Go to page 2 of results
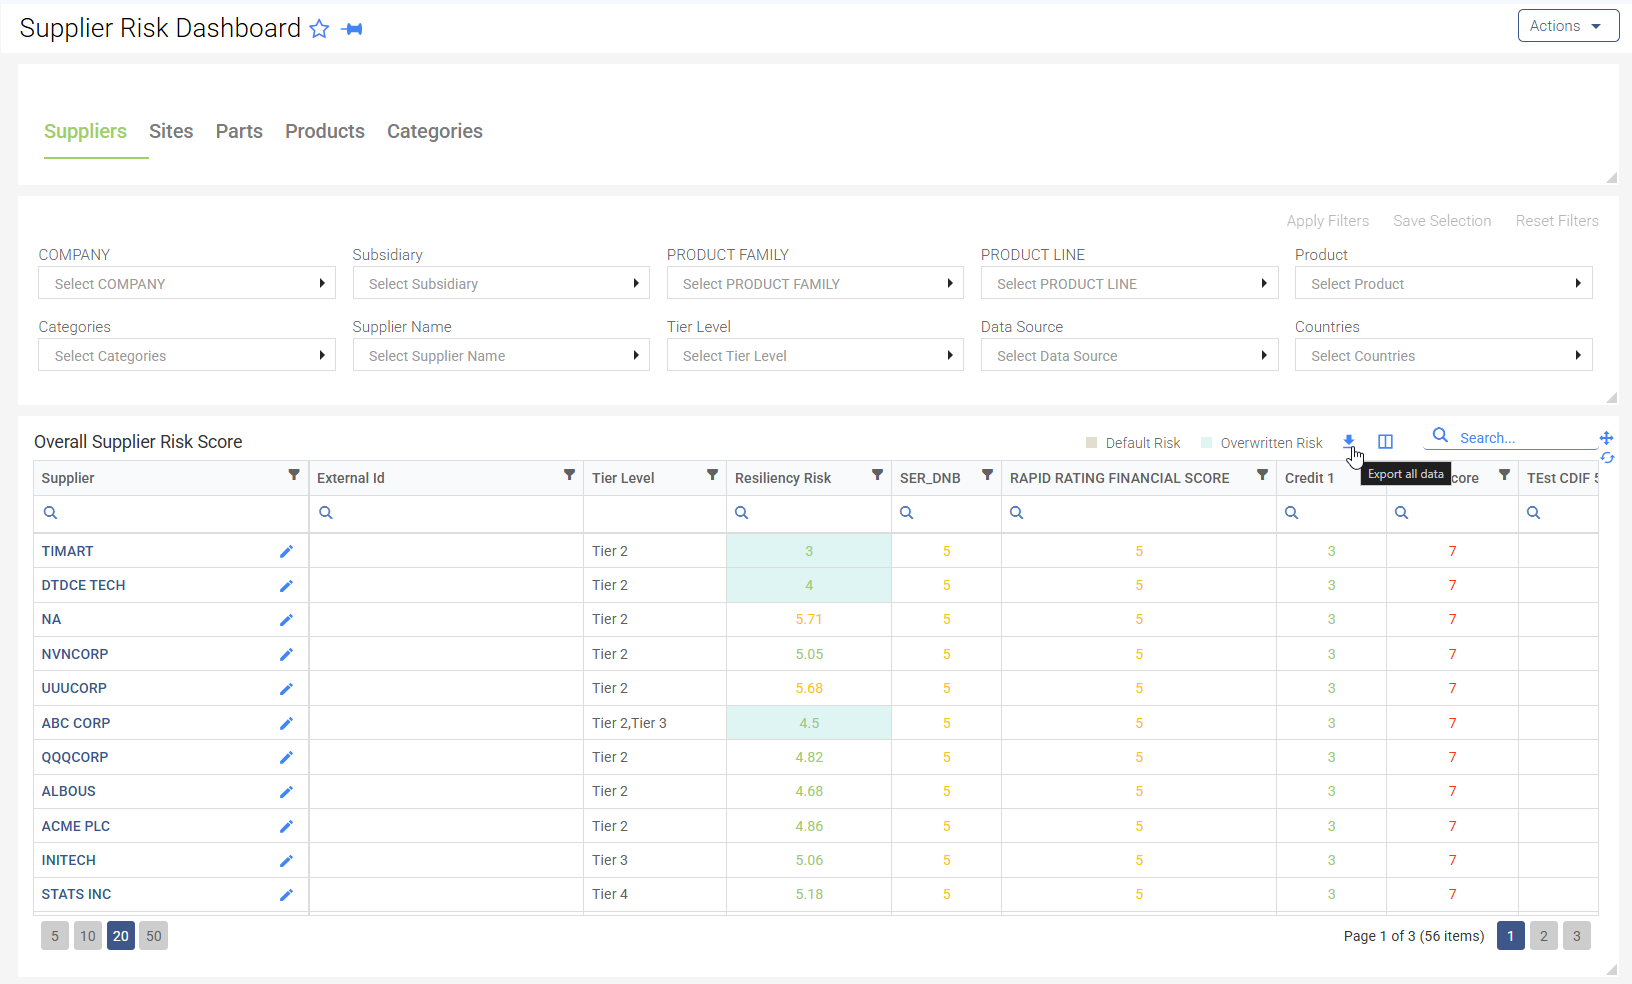 coord(1544,936)
